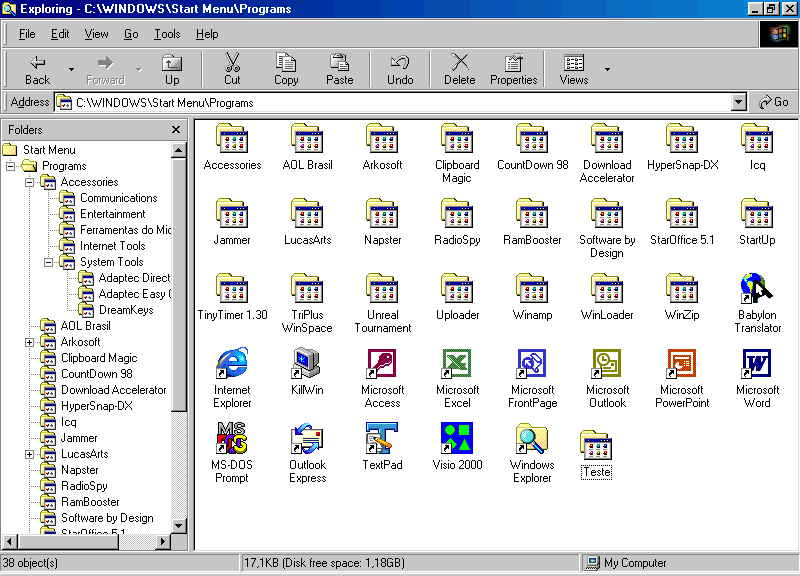
Task: Select the Internet Explorer shortcut icon
Action: point(232,364)
